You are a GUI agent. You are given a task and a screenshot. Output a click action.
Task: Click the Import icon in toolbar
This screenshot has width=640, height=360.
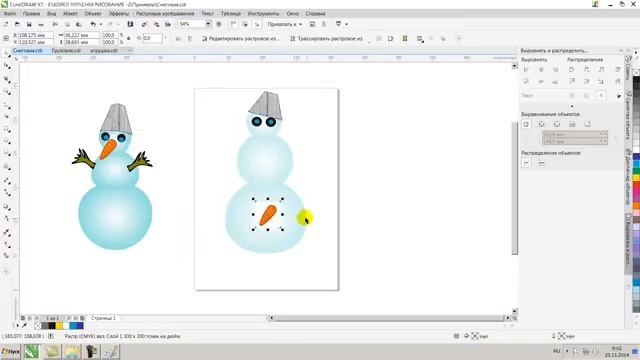[x=144, y=24]
